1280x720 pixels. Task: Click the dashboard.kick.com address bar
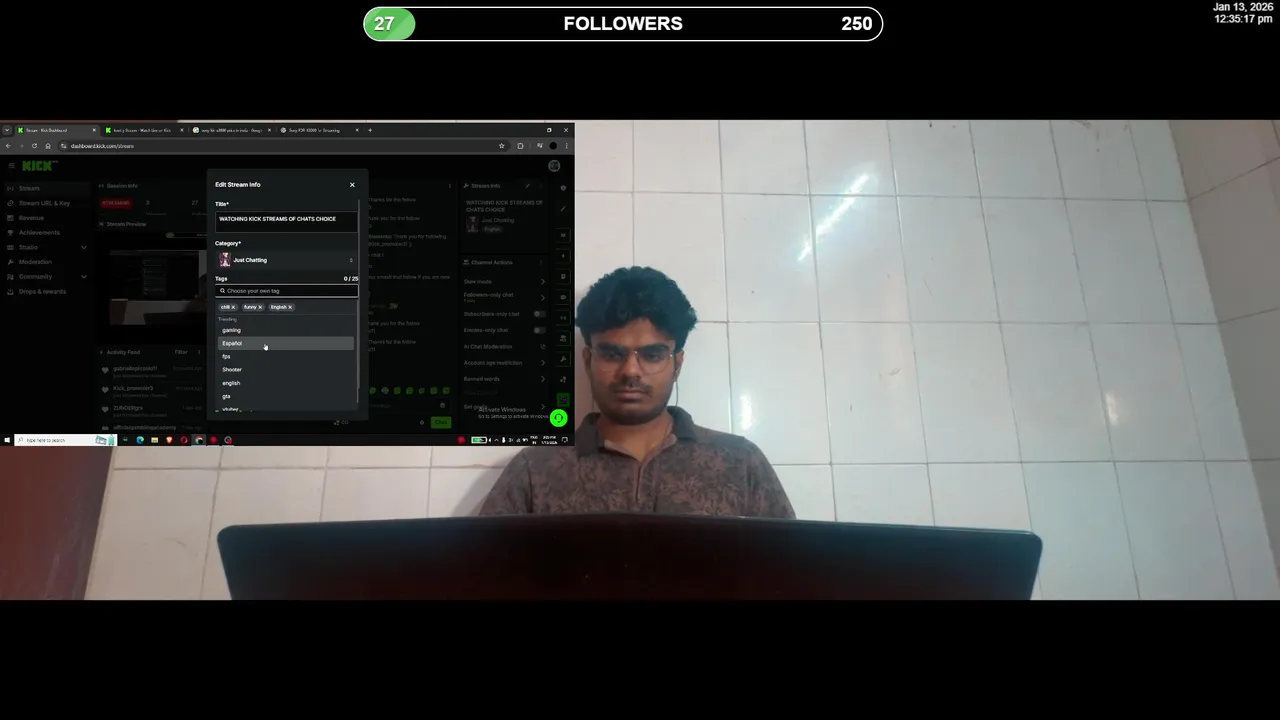(280, 146)
